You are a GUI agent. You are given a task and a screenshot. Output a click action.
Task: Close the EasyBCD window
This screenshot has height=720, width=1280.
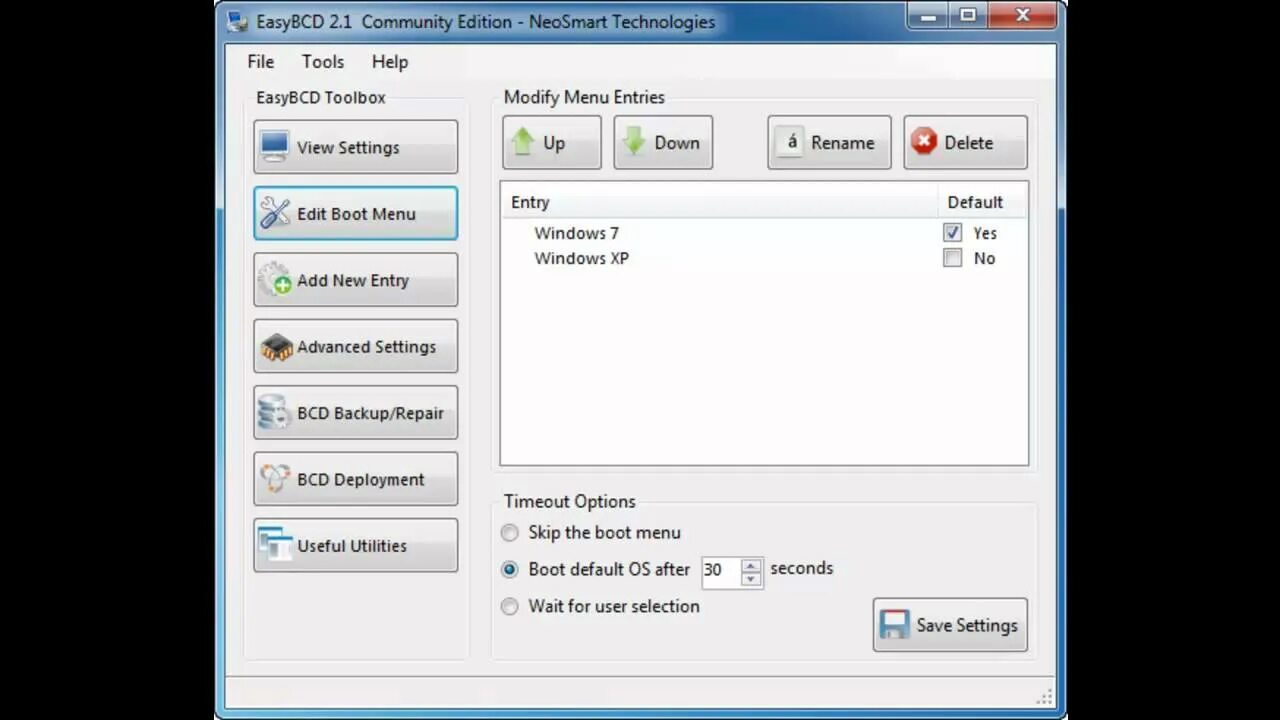click(1022, 15)
